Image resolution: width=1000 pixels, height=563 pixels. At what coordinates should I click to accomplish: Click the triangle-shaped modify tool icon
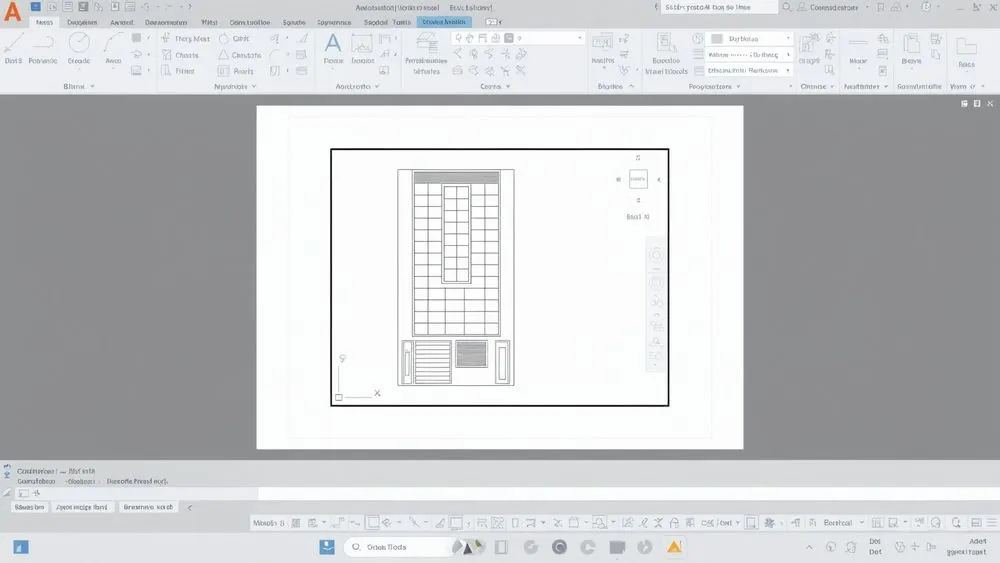[x=223, y=55]
